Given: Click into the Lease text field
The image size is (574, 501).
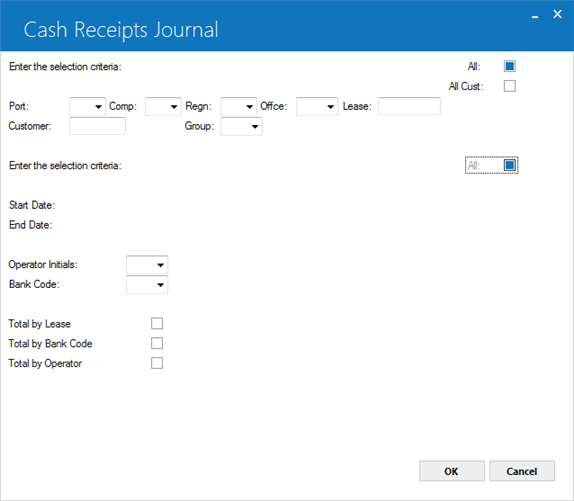Looking at the screenshot, I should 409,106.
